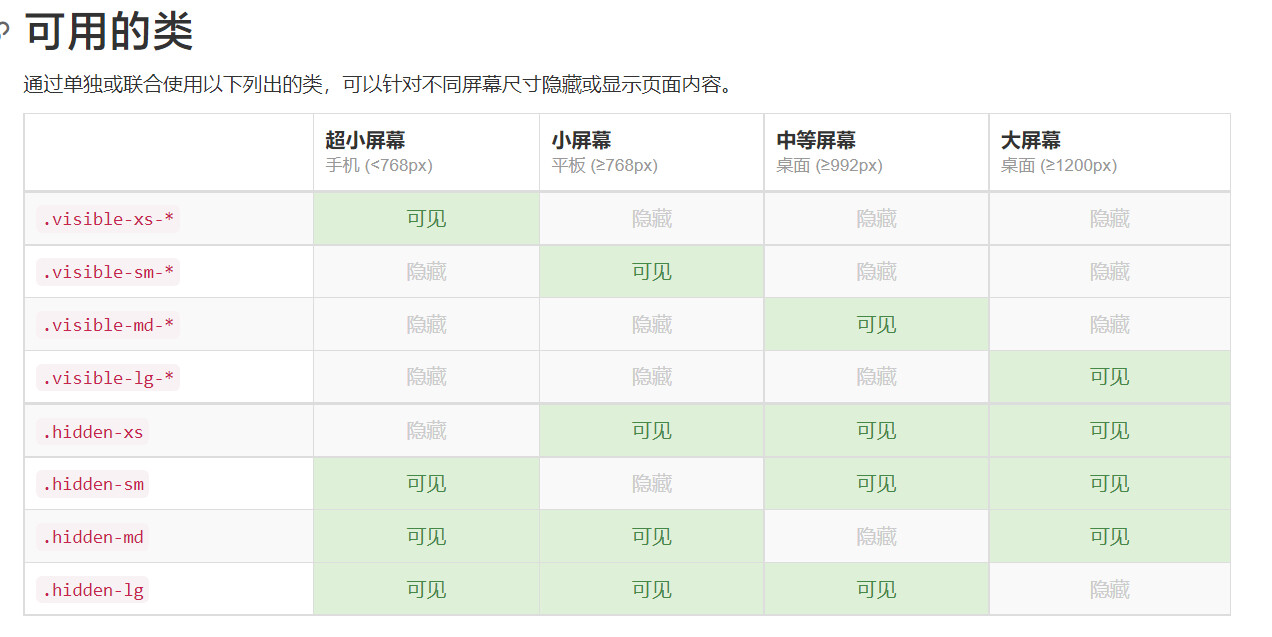Select the 小屏幕 column header
1272x637 pixels.
coord(651,152)
